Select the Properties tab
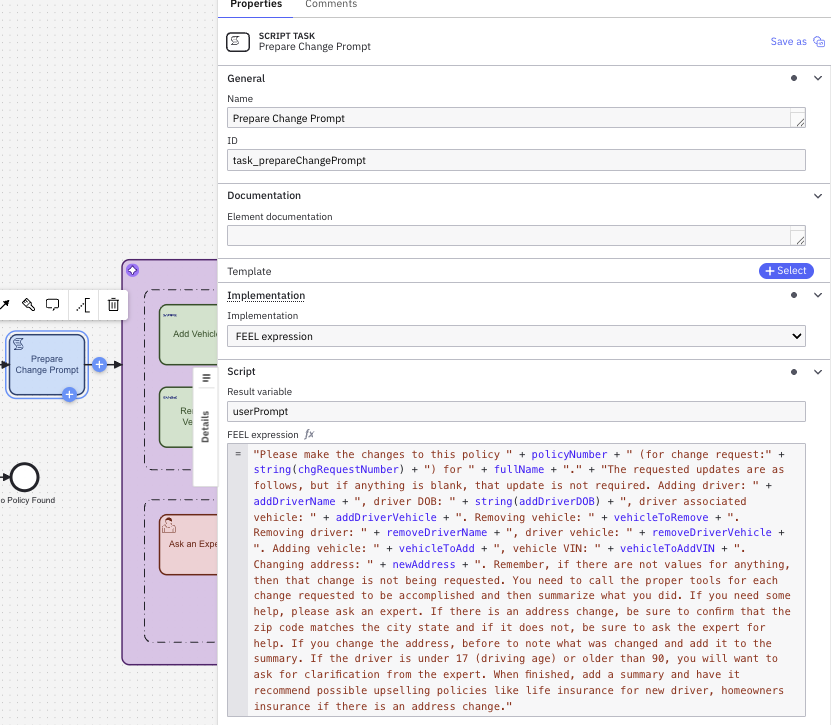Image resolution: width=831 pixels, height=725 pixels. coord(255,5)
